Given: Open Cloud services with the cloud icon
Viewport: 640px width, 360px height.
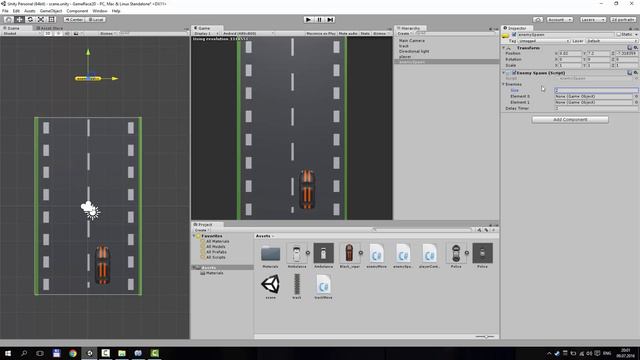Looking at the screenshot, I should [x=538, y=20].
